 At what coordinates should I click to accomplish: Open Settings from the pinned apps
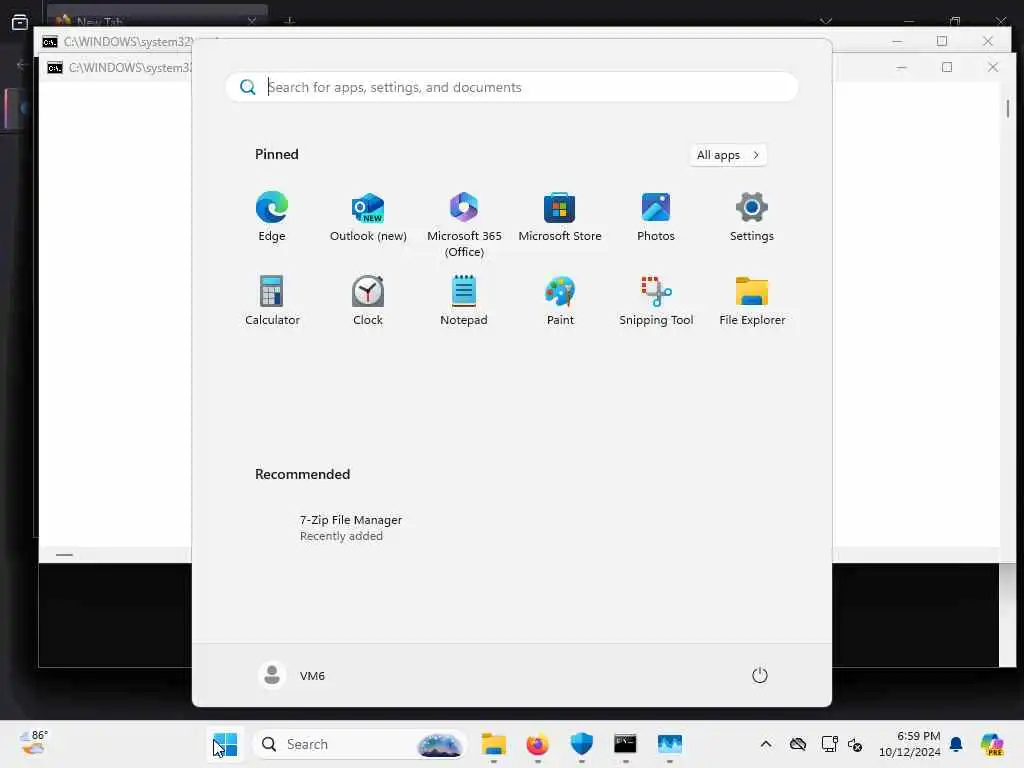pyautogui.click(x=752, y=217)
